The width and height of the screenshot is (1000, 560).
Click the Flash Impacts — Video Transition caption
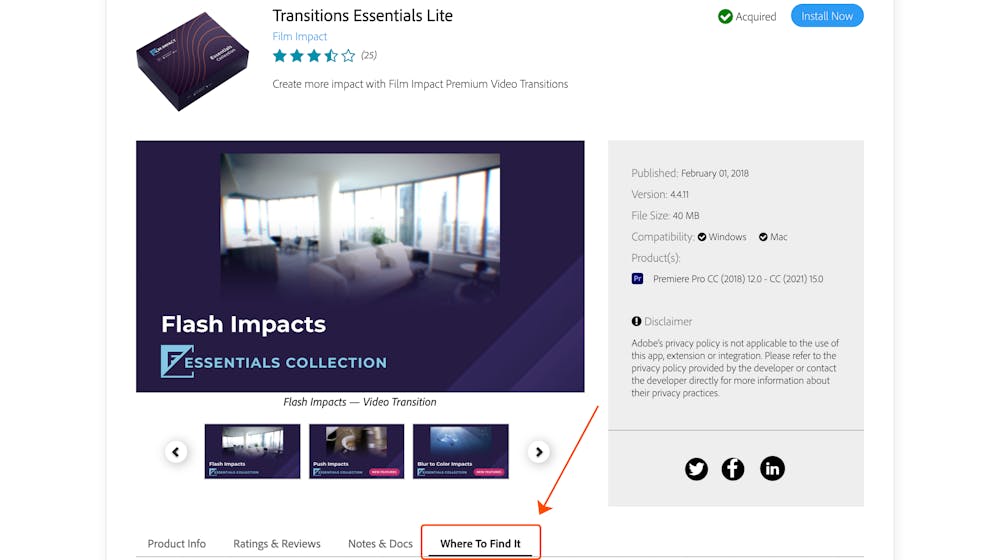(x=360, y=402)
